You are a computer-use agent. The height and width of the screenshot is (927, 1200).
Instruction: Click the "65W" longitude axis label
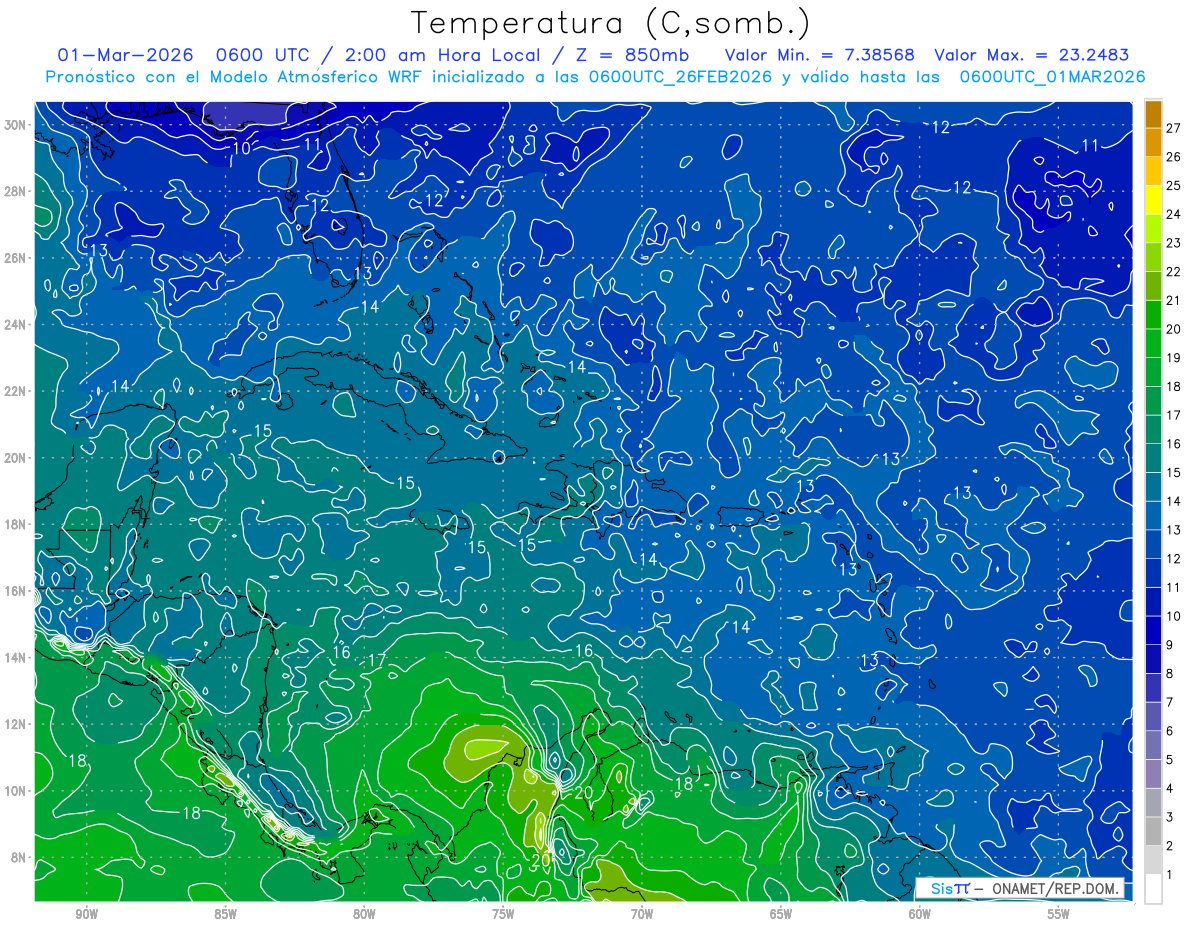781,914
